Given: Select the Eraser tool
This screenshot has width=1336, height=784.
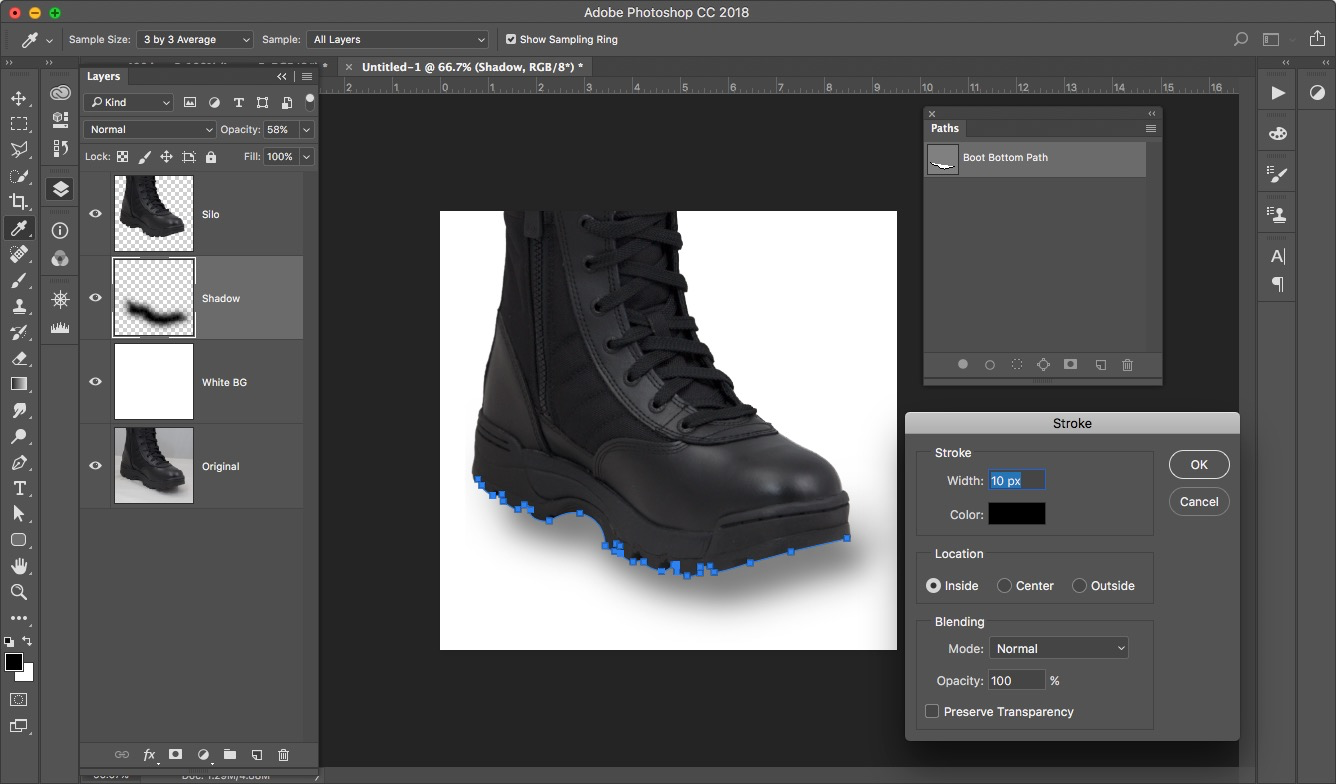Looking at the screenshot, I should click(x=18, y=358).
